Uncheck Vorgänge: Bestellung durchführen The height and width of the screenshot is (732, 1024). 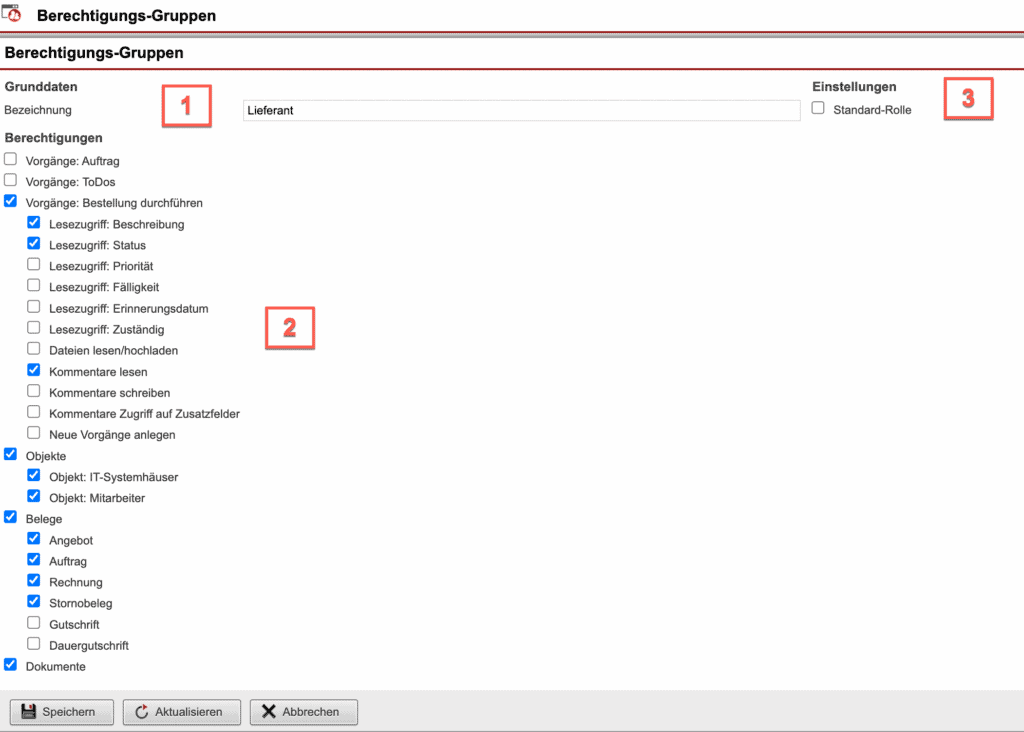coord(10,202)
